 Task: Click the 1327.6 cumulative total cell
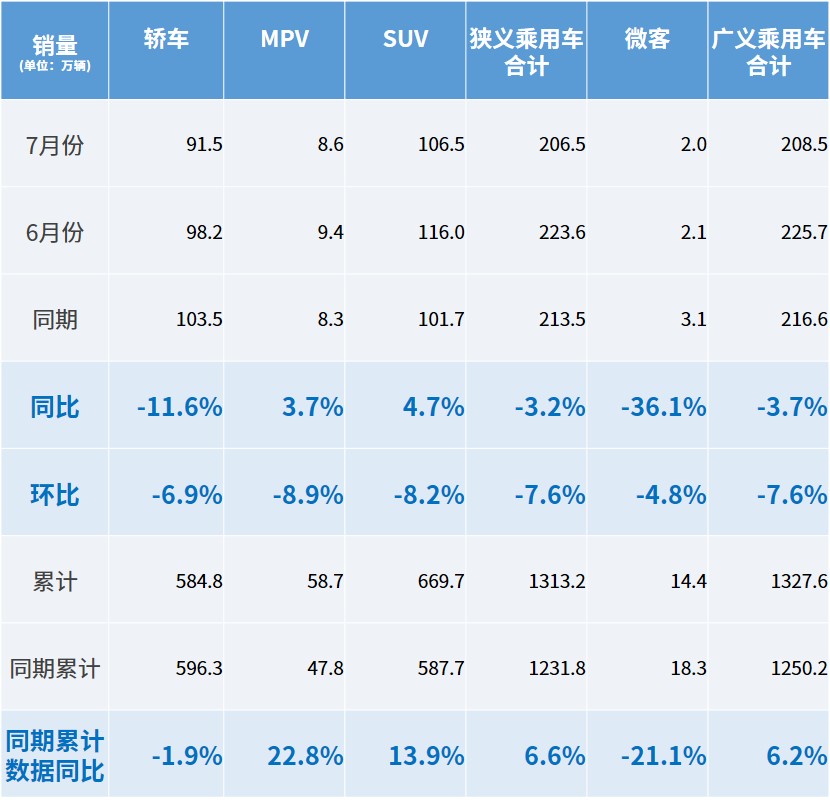click(796, 581)
